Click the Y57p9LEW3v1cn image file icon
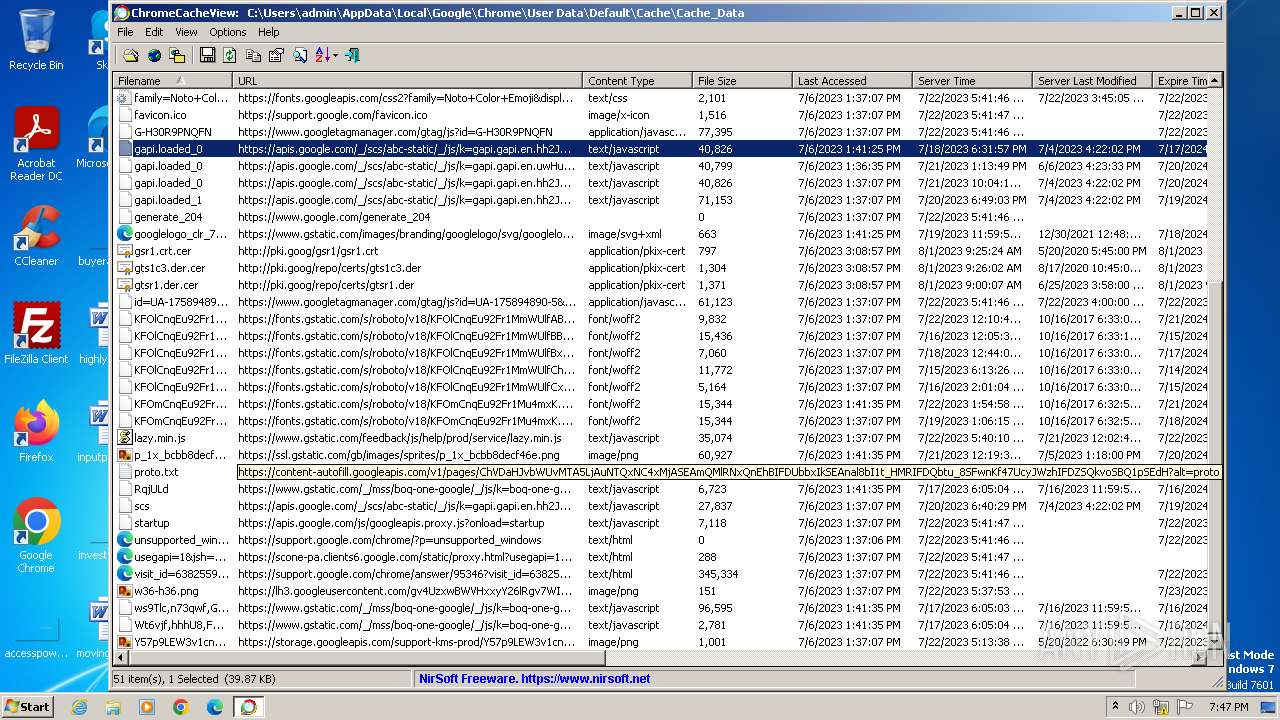 124,642
